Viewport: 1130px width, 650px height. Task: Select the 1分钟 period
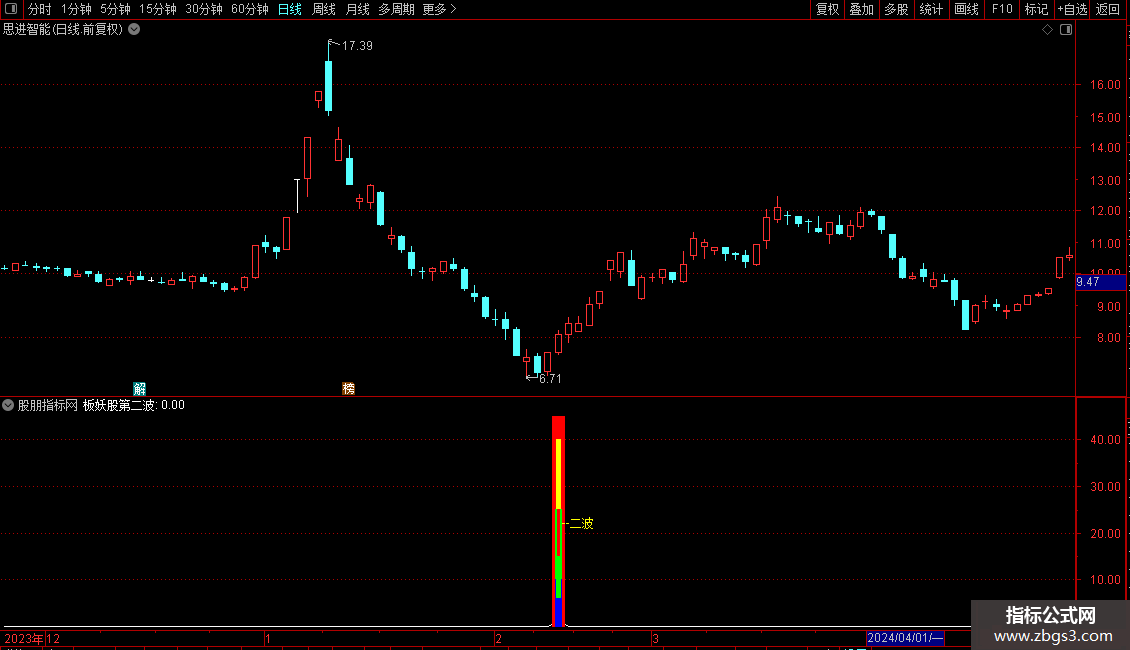click(x=76, y=9)
